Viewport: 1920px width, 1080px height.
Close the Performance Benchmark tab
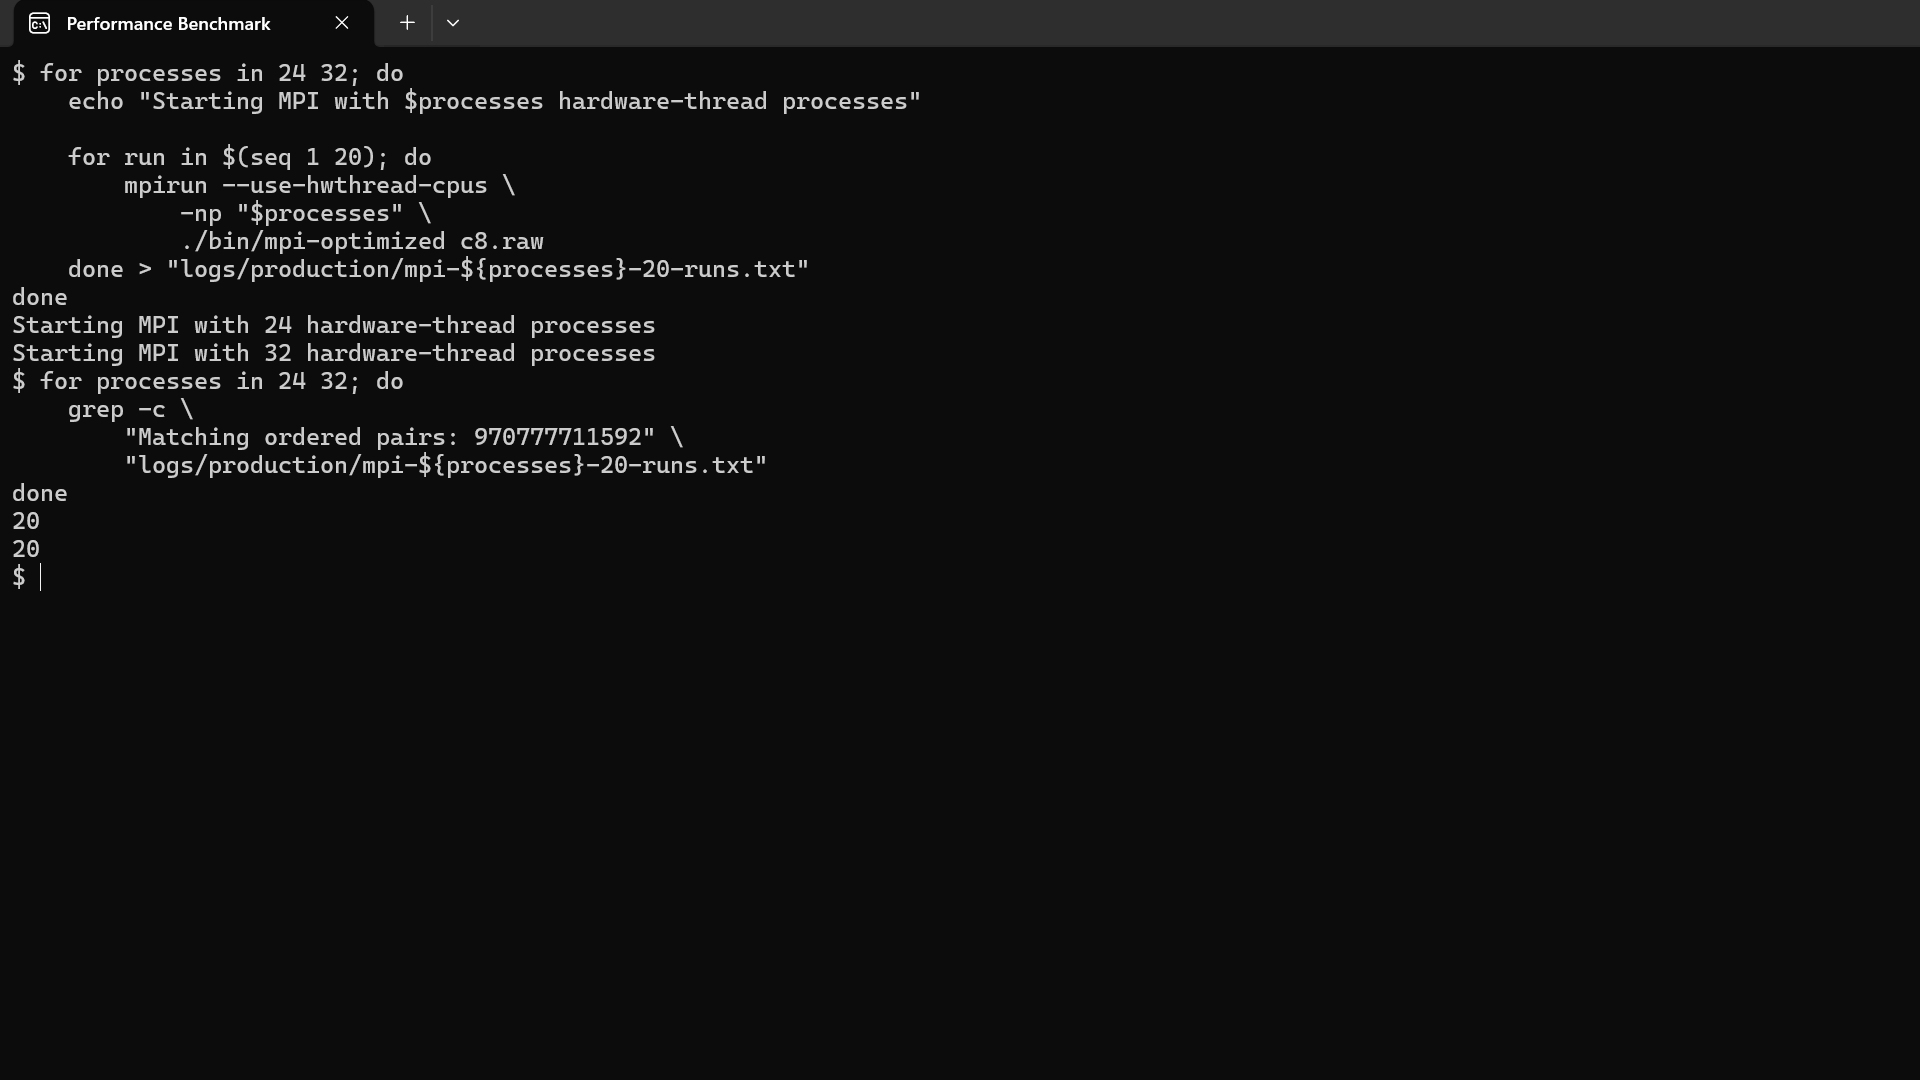tap(342, 23)
